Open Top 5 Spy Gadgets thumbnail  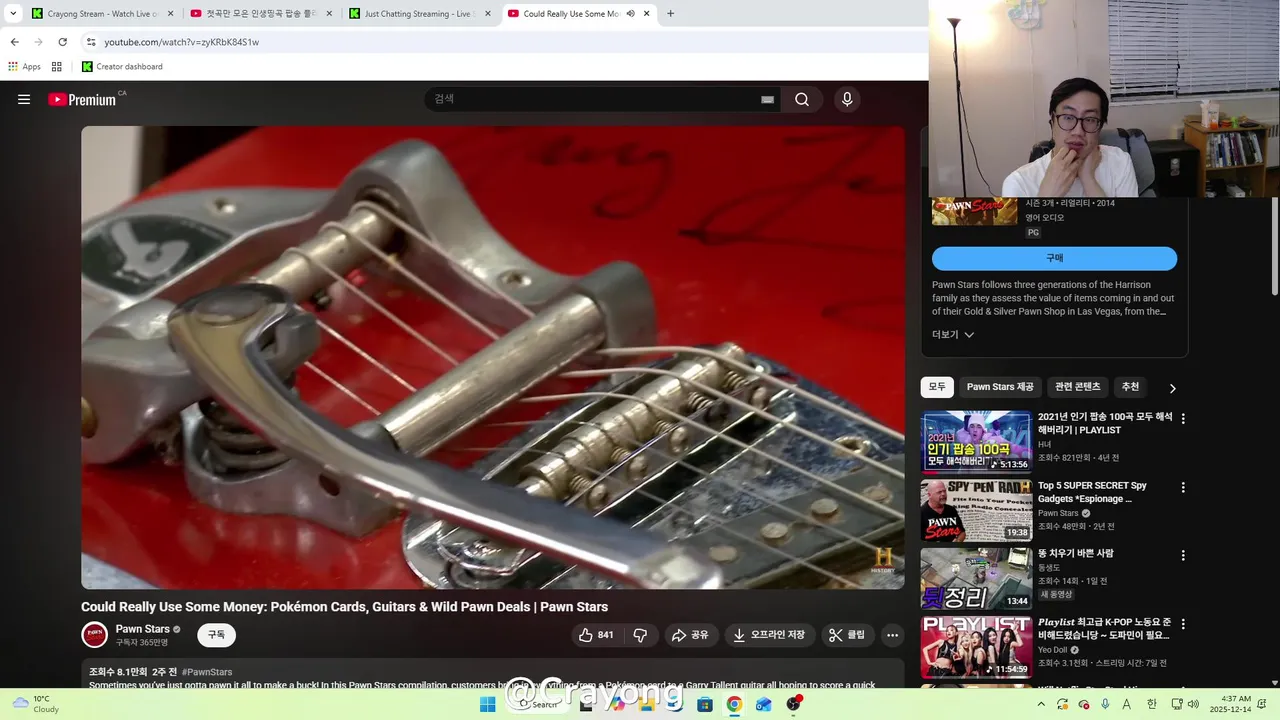[976, 510]
